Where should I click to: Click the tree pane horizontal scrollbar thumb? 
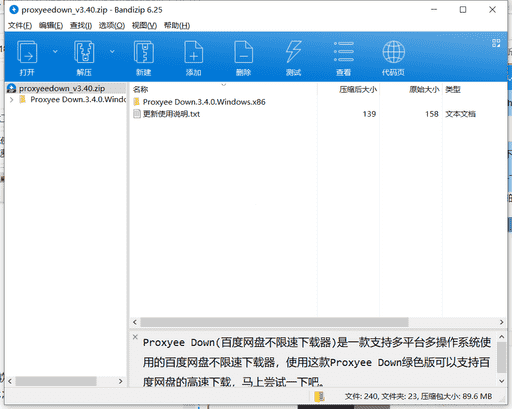(56, 381)
